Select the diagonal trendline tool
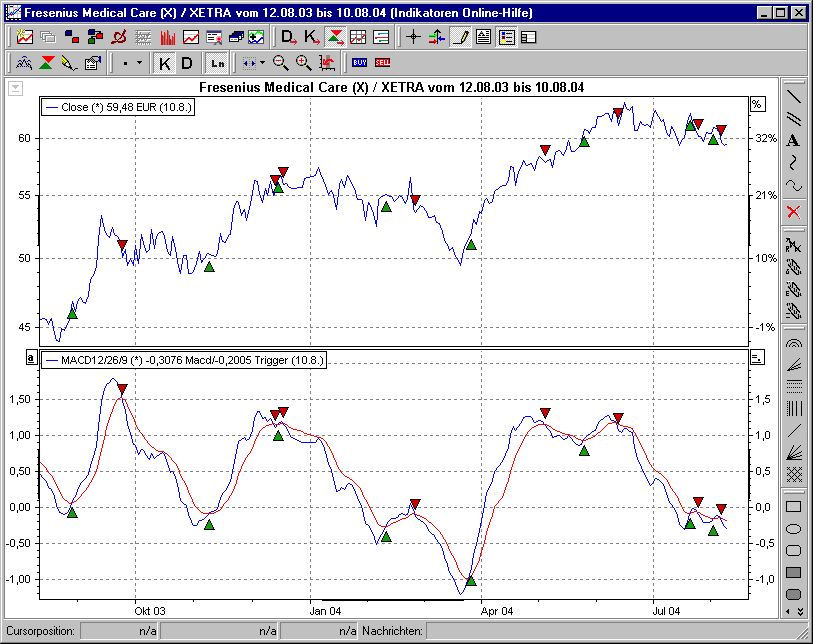The width and height of the screenshot is (813, 644). 796,96
